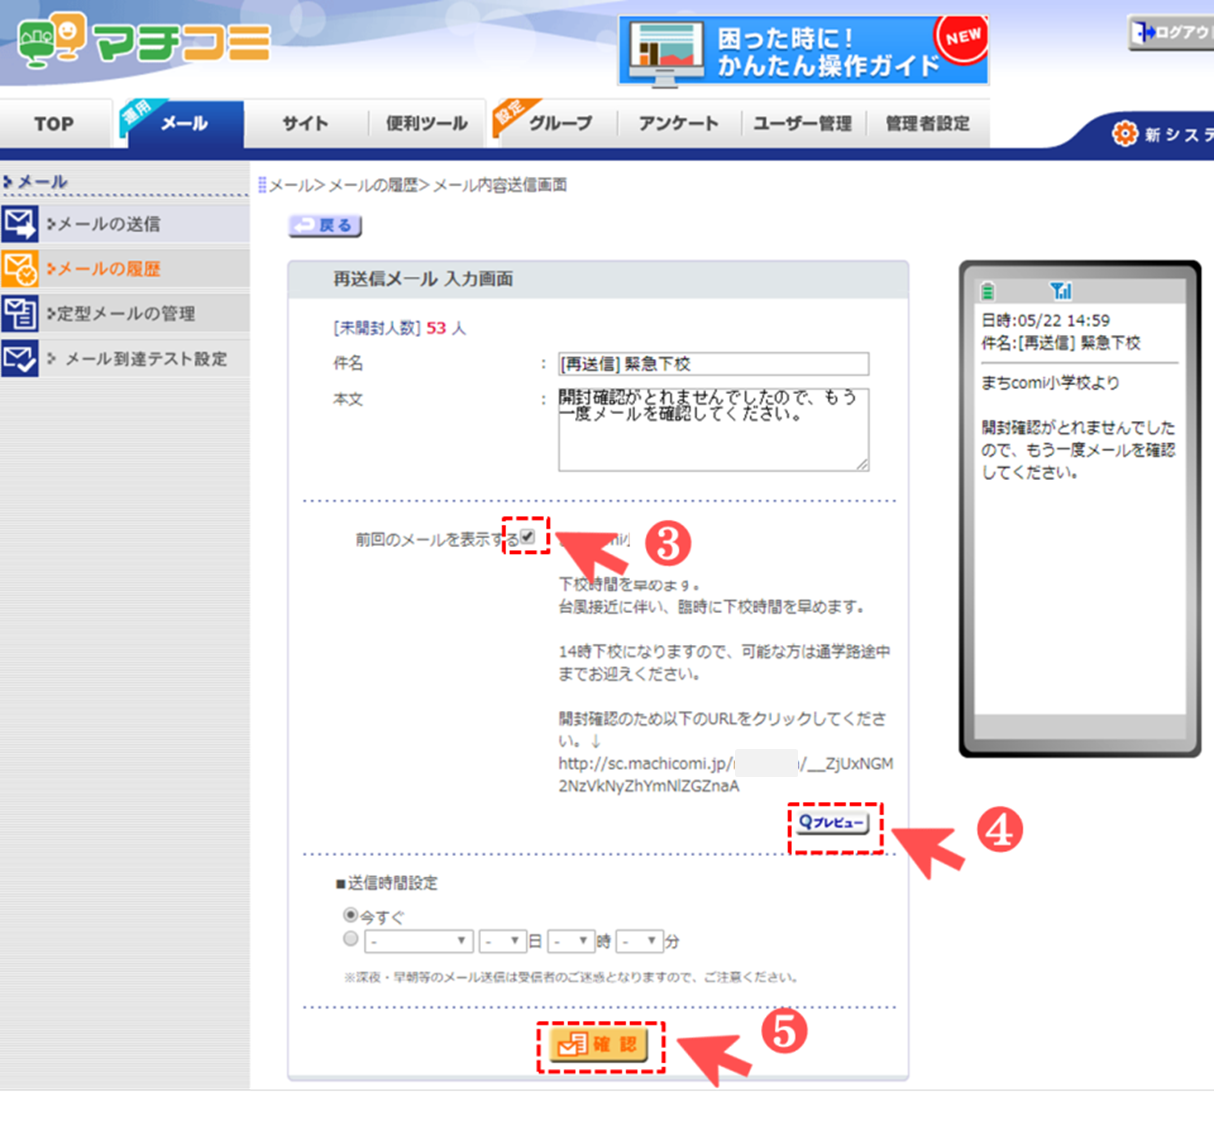Click the orange gear 新システム icon

[1125, 134]
